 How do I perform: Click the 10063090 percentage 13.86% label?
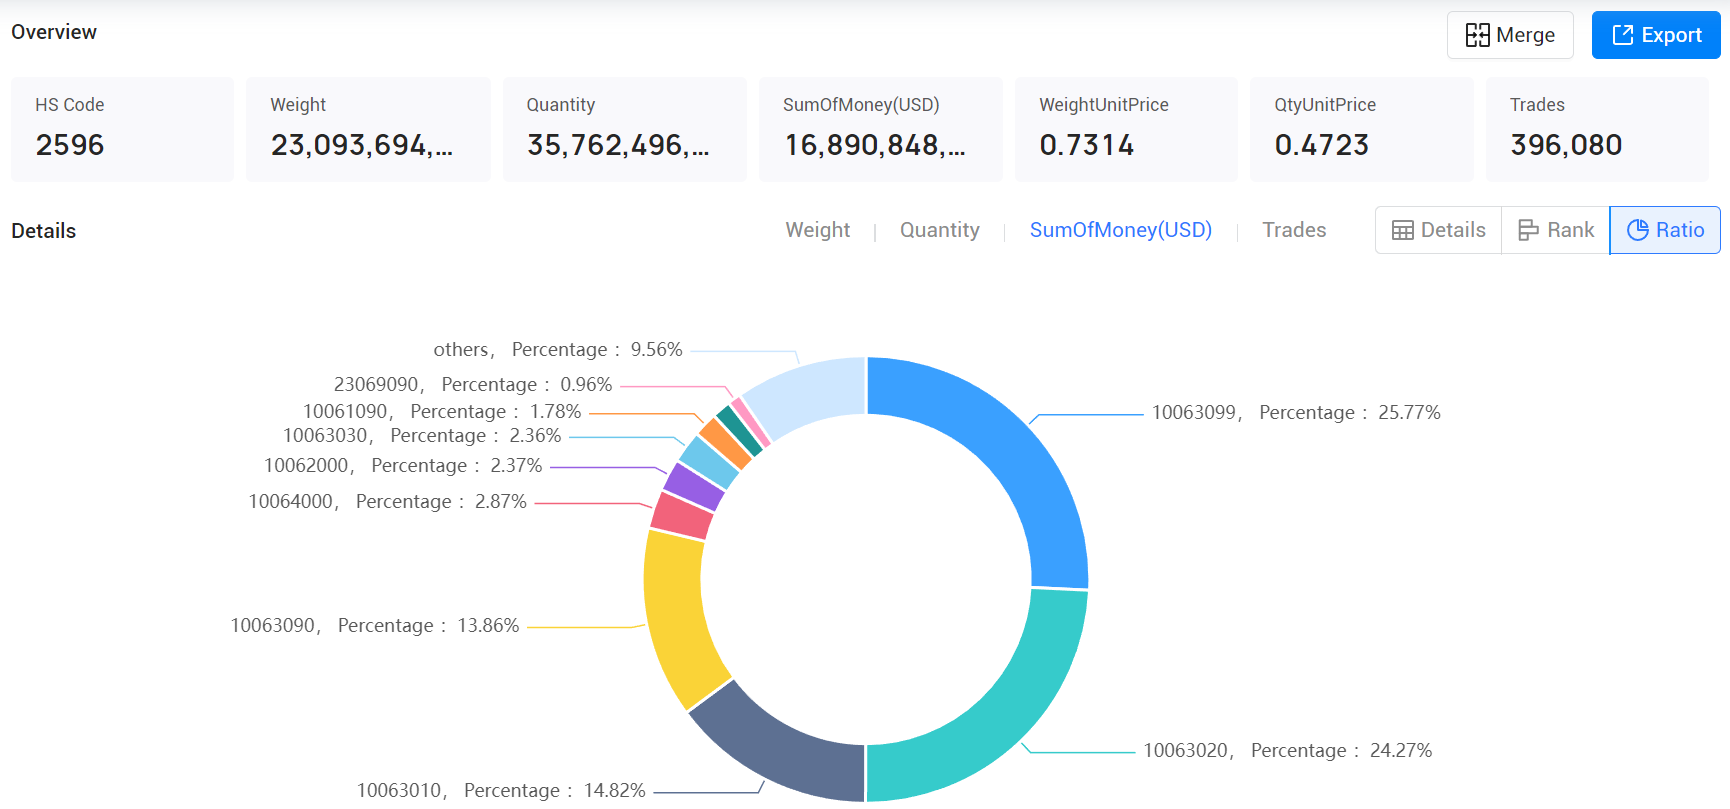[375, 625]
